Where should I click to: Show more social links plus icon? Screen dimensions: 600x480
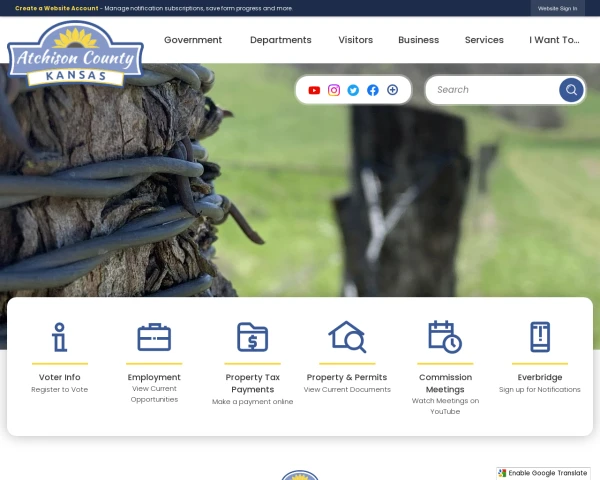(392, 90)
